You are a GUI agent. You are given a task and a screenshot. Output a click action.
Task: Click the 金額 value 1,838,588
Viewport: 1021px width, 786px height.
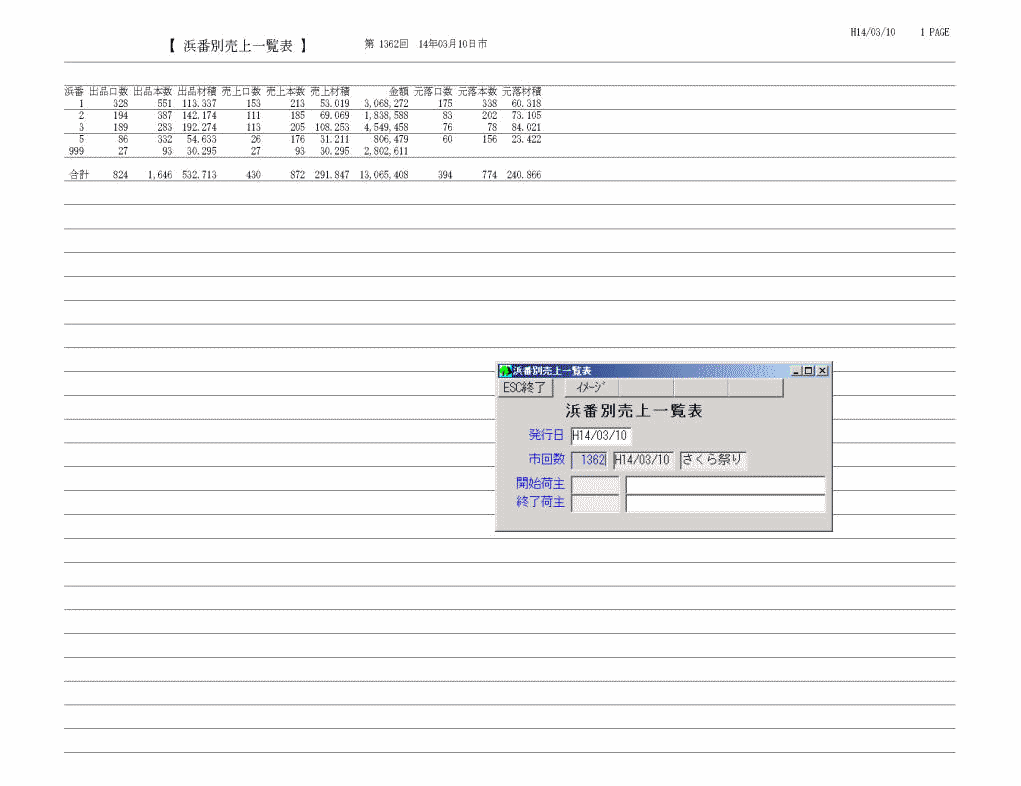pyautogui.click(x=386, y=115)
